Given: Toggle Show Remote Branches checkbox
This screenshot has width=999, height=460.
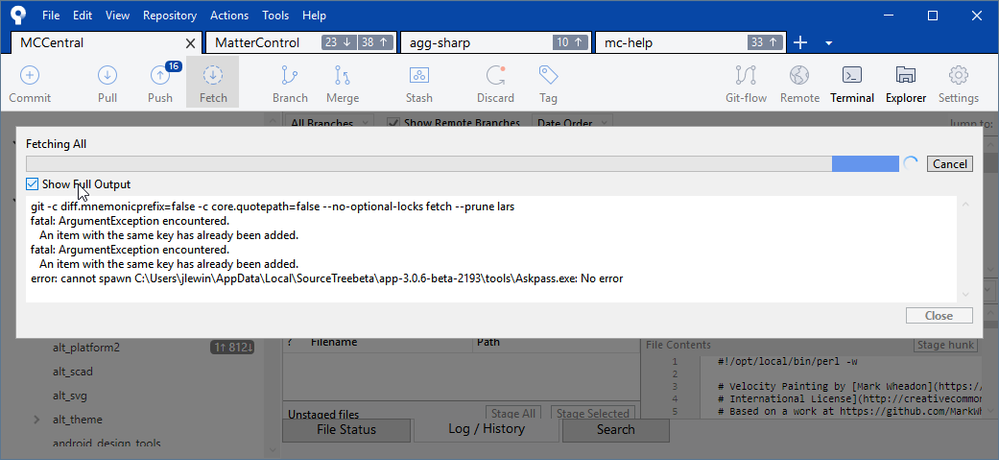Looking at the screenshot, I should click(393, 123).
